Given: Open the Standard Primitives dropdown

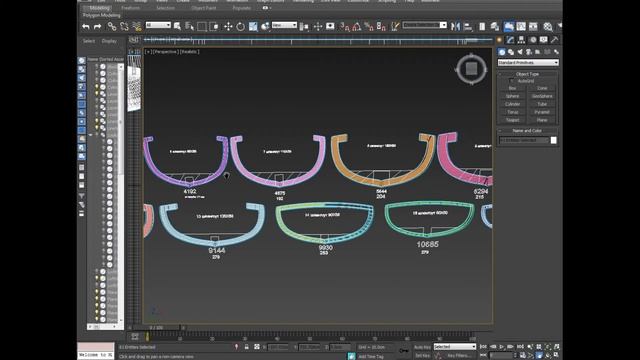Looking at the screenshot, I should coord(528,62).
